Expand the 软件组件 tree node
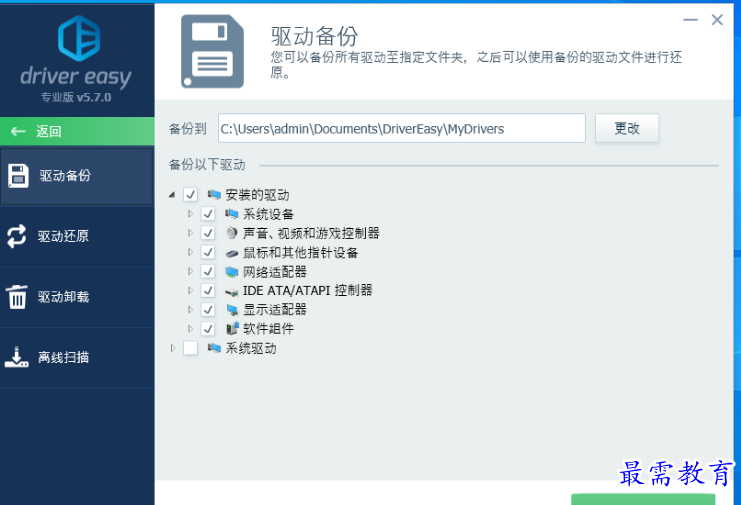Image resolution: width=741 pixels, height=505 pixels. pyautogui.click(x=190, y=328)
